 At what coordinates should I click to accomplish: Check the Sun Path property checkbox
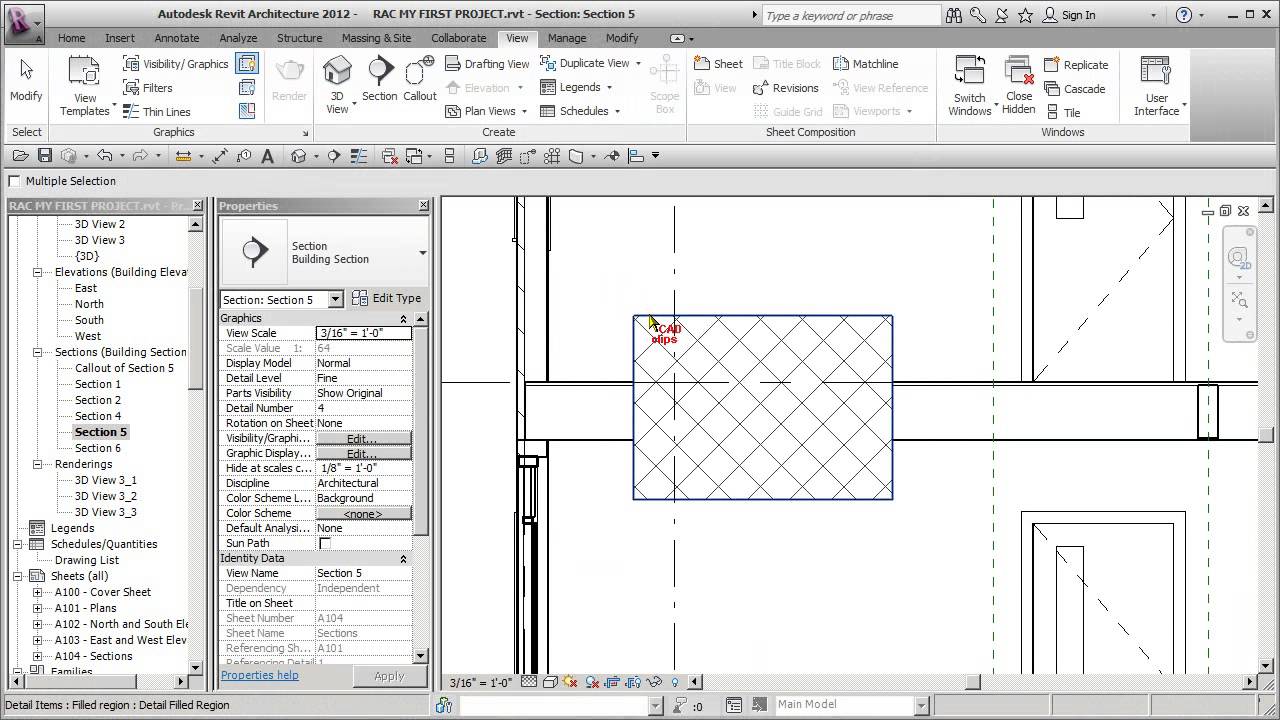(323, 543)
